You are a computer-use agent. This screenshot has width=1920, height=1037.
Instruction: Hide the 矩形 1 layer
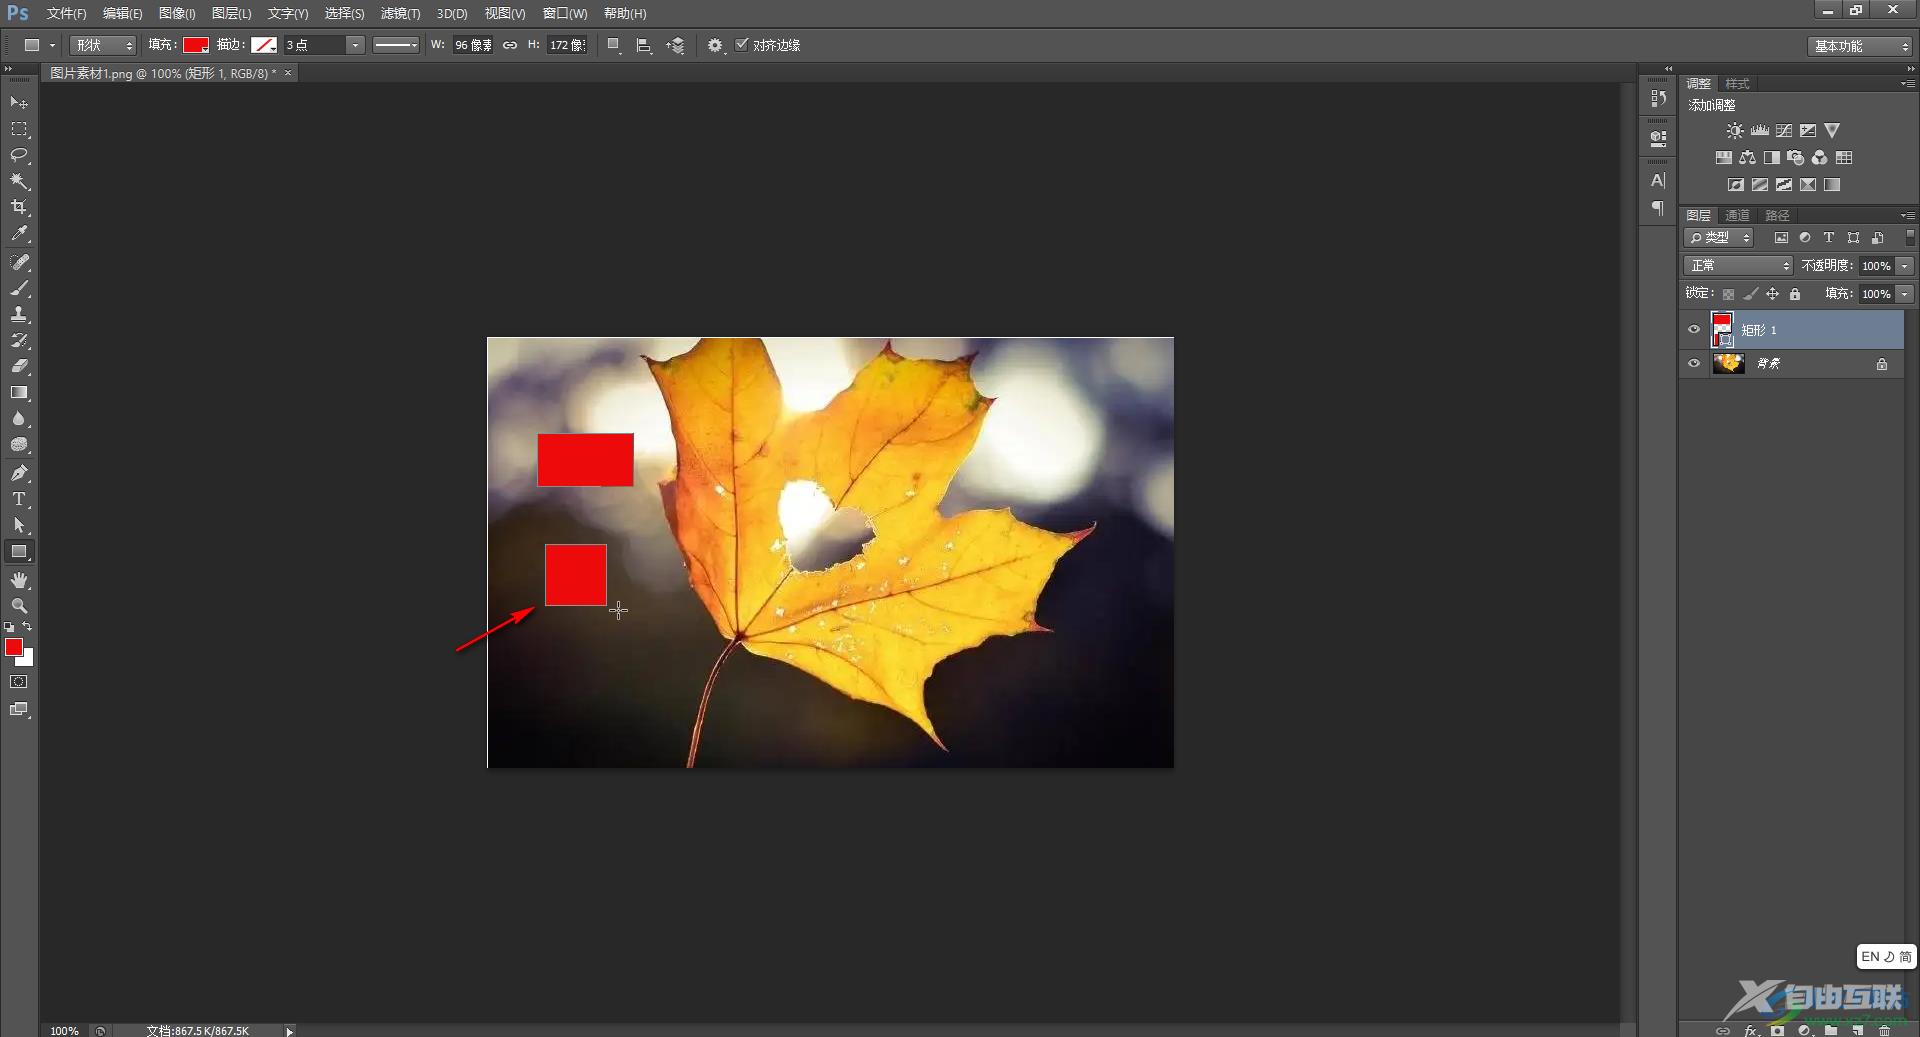coord(1694,329)
